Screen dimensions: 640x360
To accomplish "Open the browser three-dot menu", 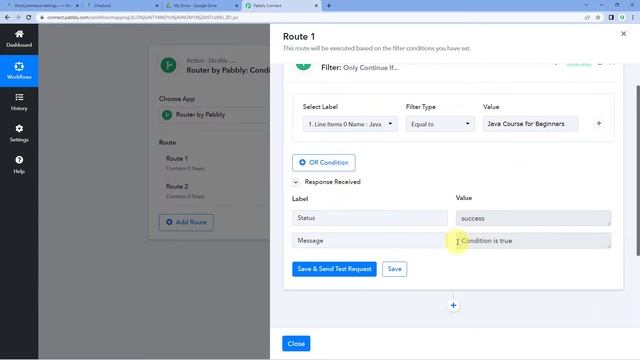I will tap(633, 18).
